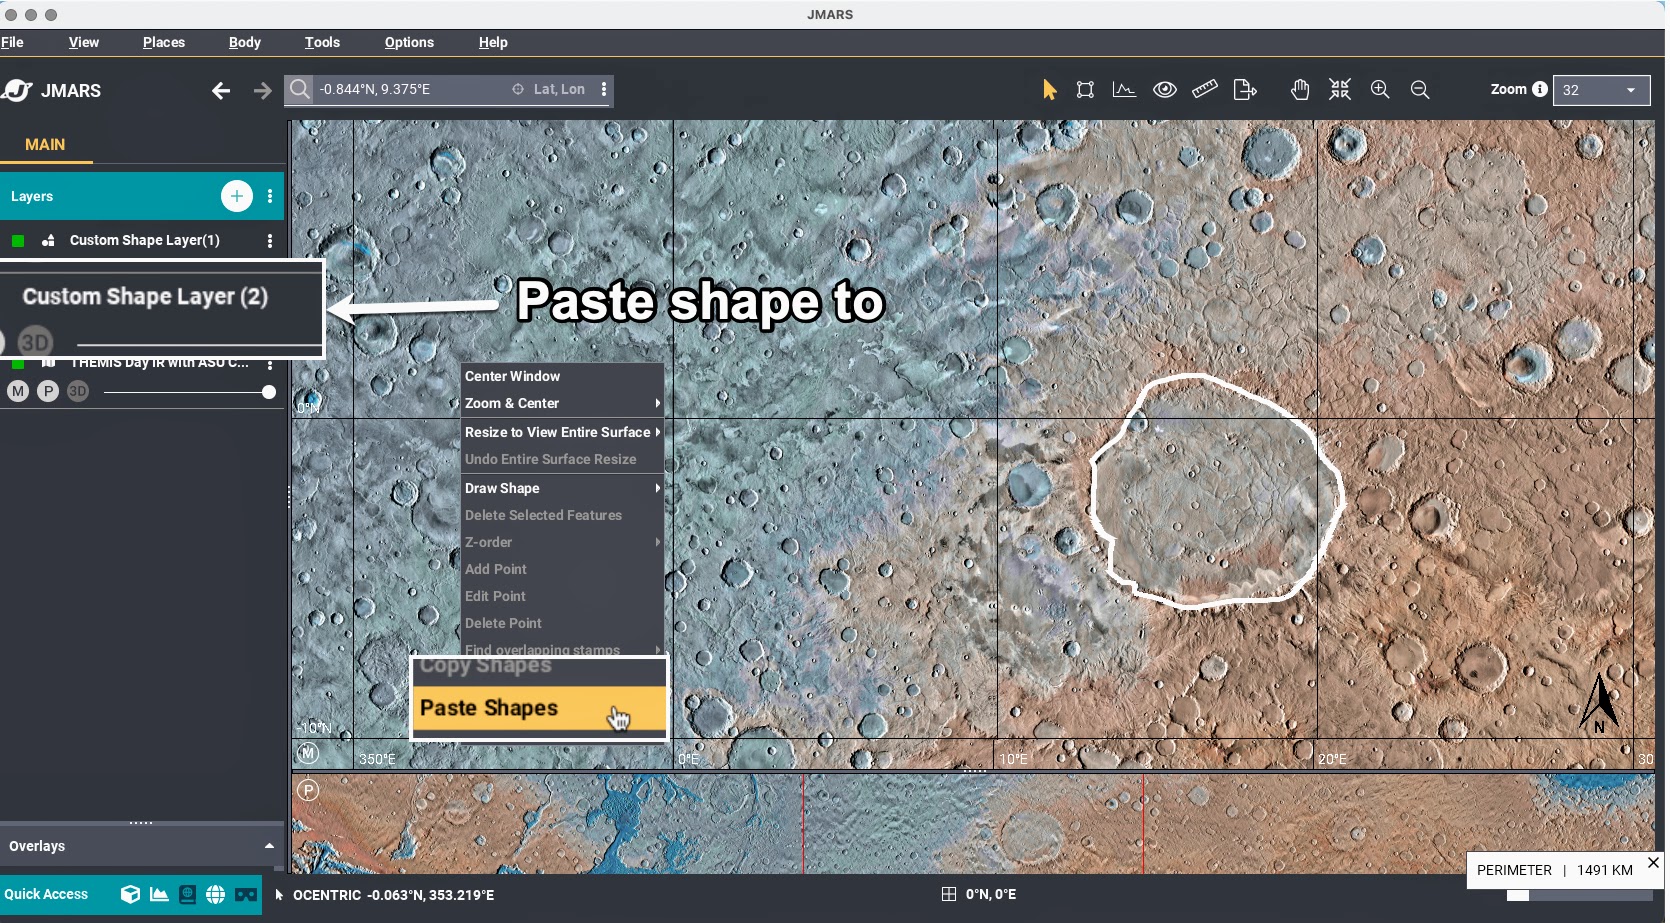Activate the measure ruler tool
Viewport: 1670px width, 923px height.
[x=1204, y=90]
